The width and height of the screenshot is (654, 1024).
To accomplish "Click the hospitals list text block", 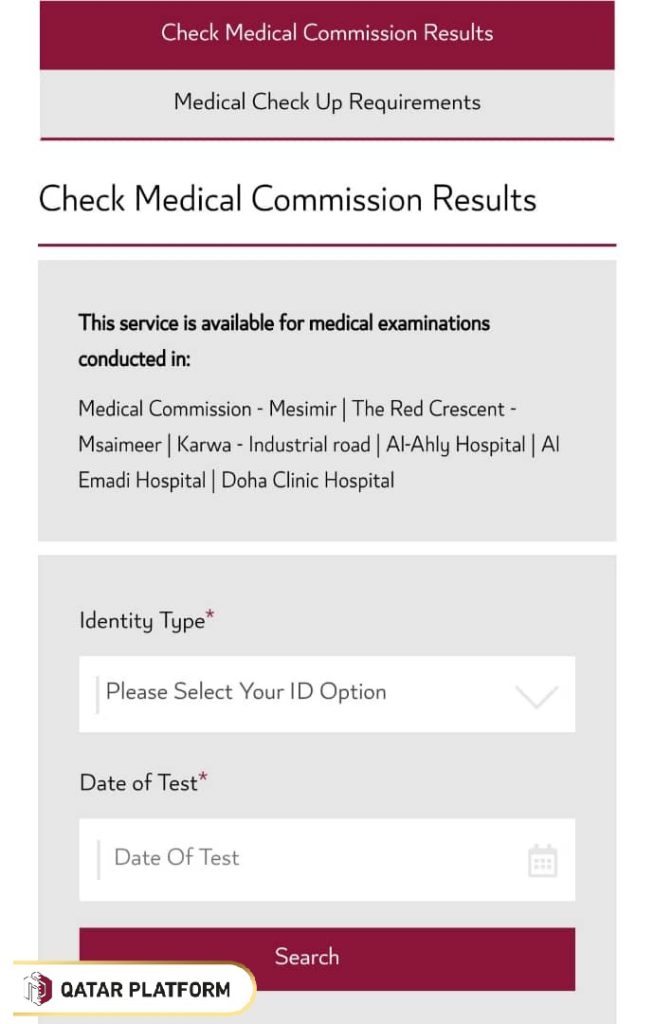I will 320,445.
